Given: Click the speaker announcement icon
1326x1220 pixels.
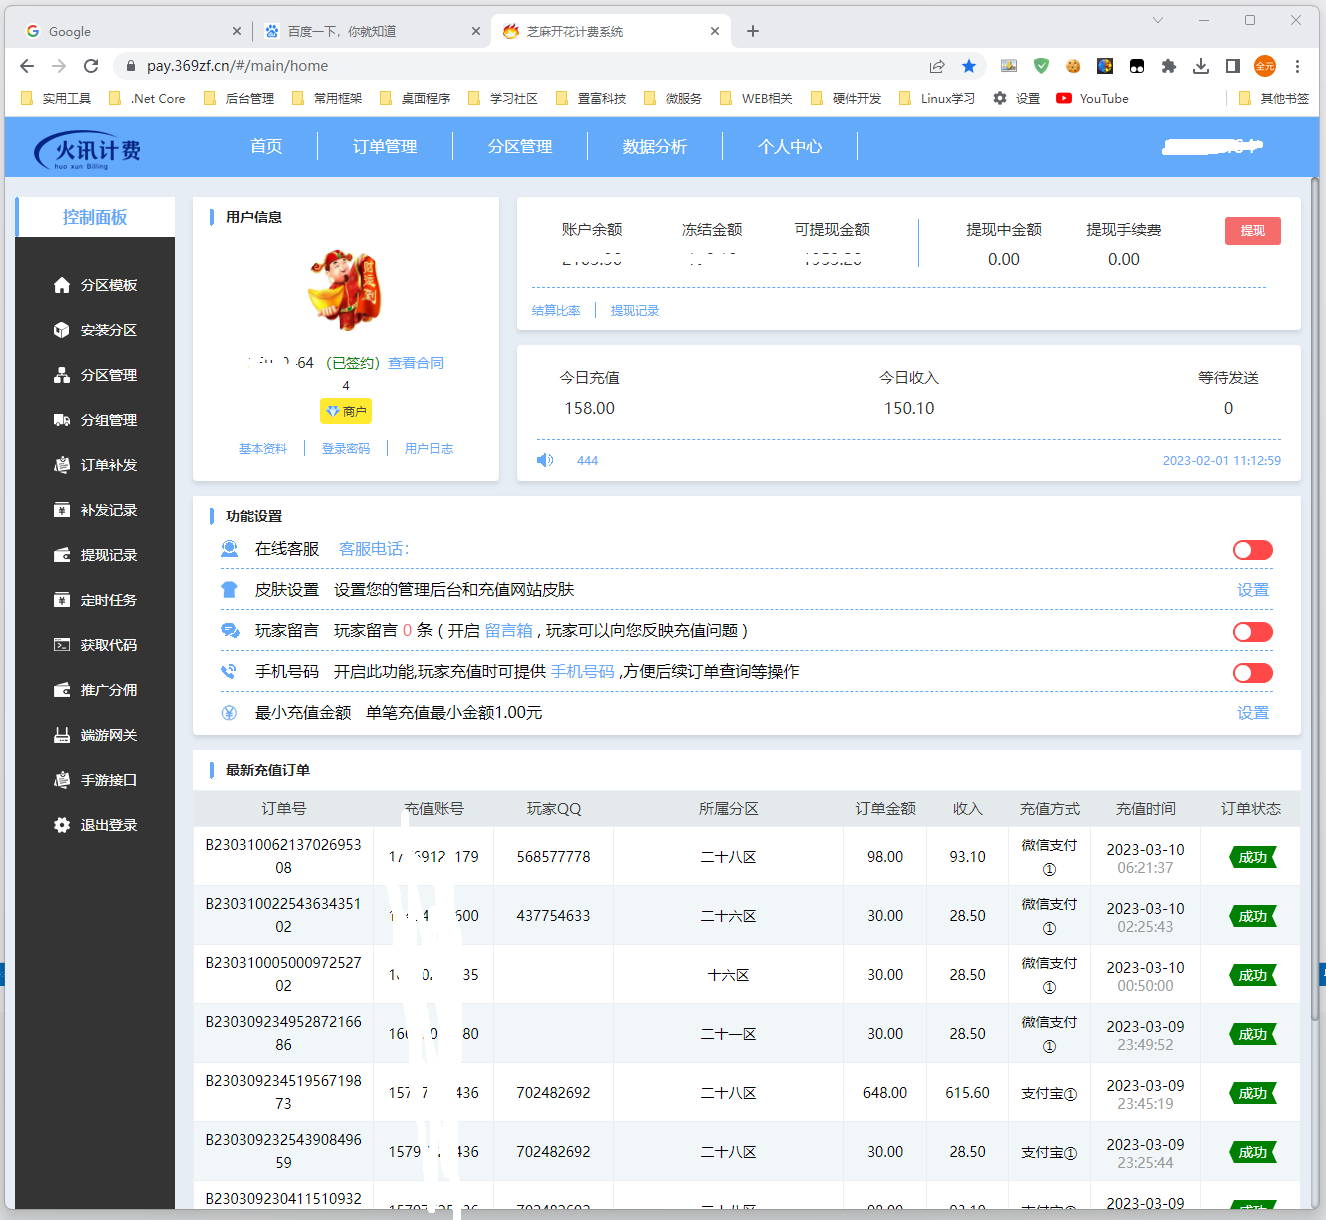Looking at the screenshot, I should click(545, 460).
